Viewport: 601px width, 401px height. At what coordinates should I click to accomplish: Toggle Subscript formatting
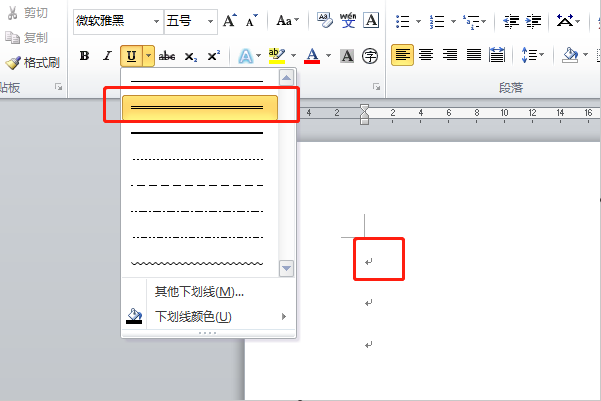pos(190,56)
